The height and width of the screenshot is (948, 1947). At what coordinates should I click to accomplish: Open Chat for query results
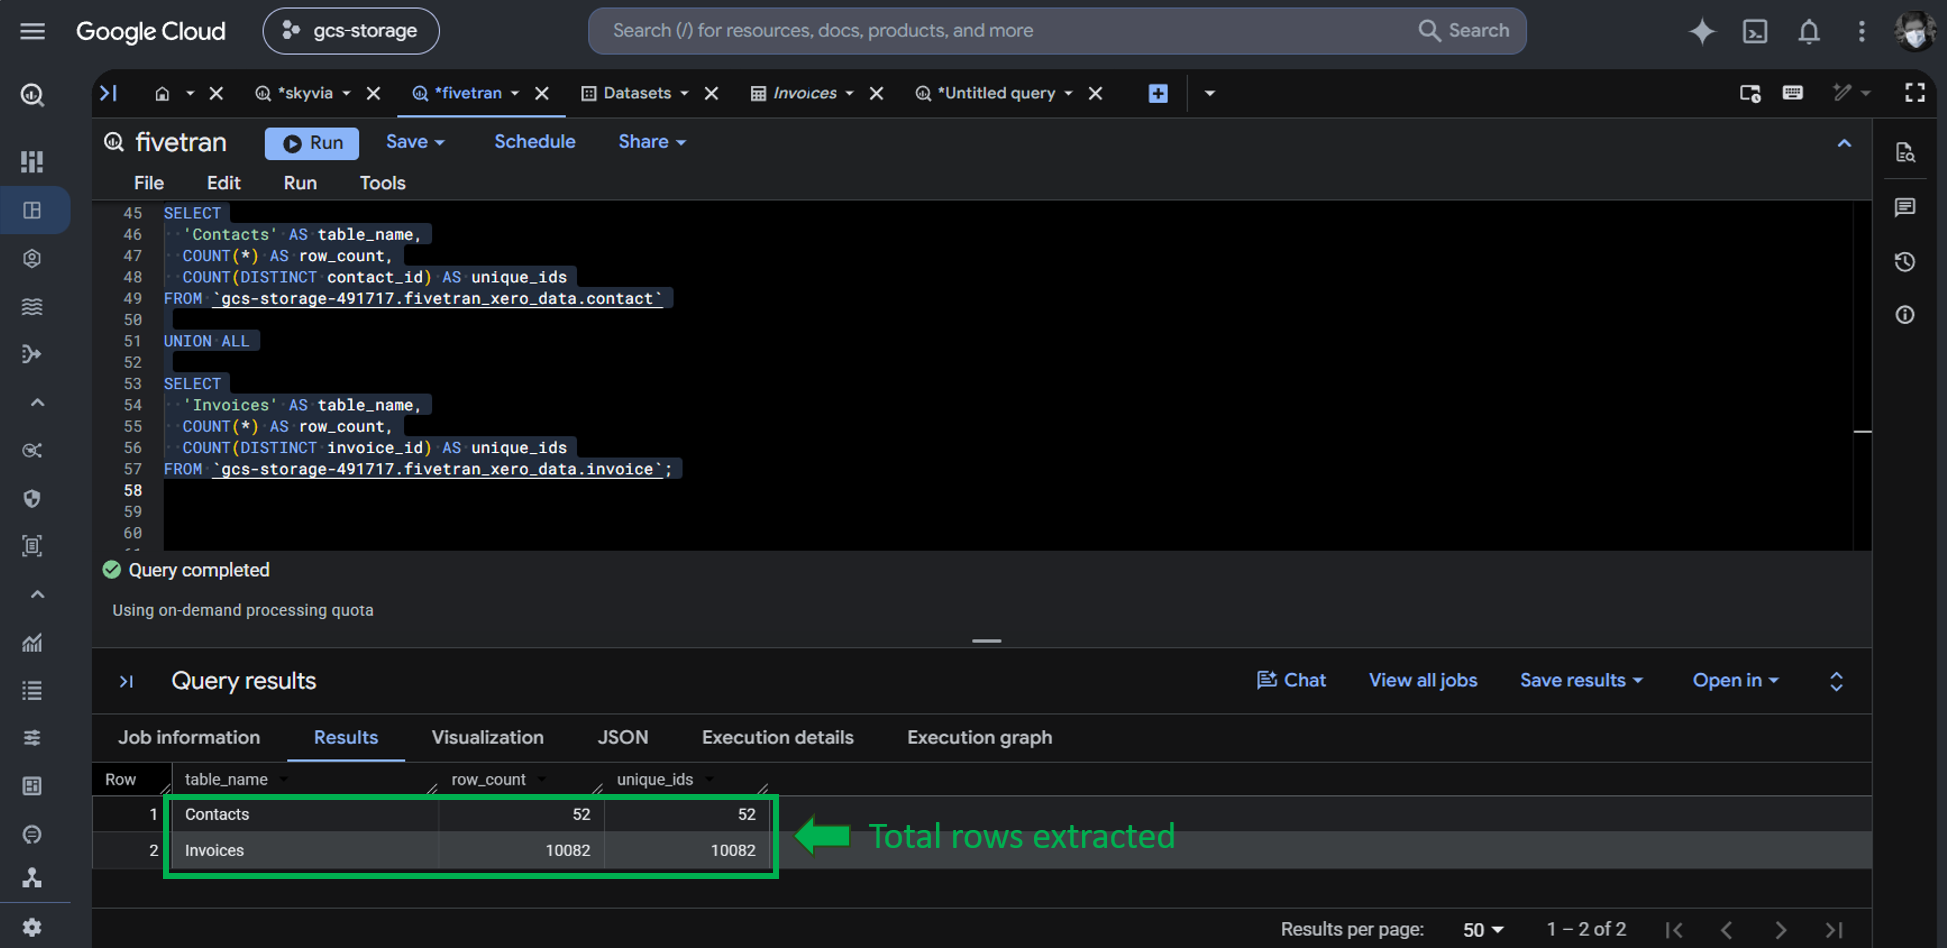point(1290,680)
